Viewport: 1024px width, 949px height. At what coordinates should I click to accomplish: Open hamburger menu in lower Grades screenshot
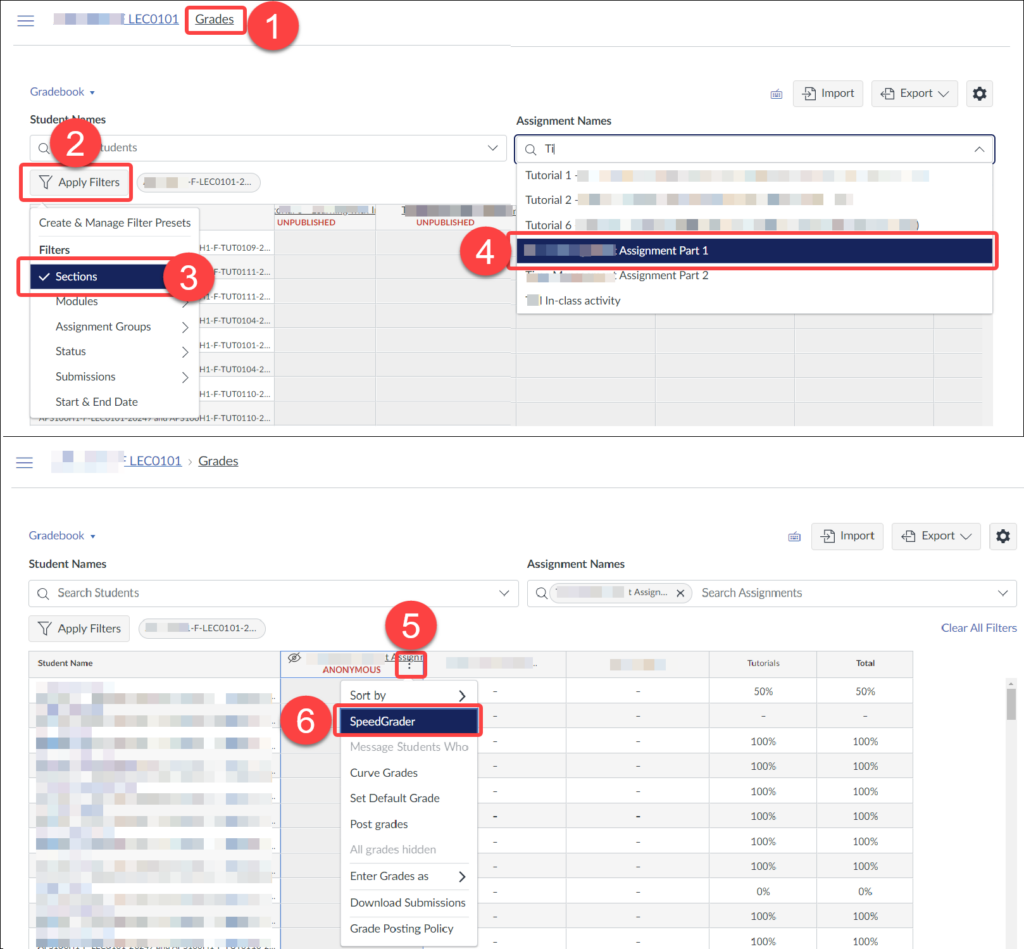point(25,462)
